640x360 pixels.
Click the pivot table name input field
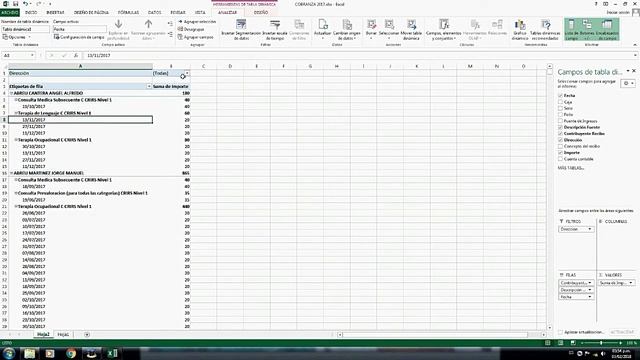click(x=25, y=29)
